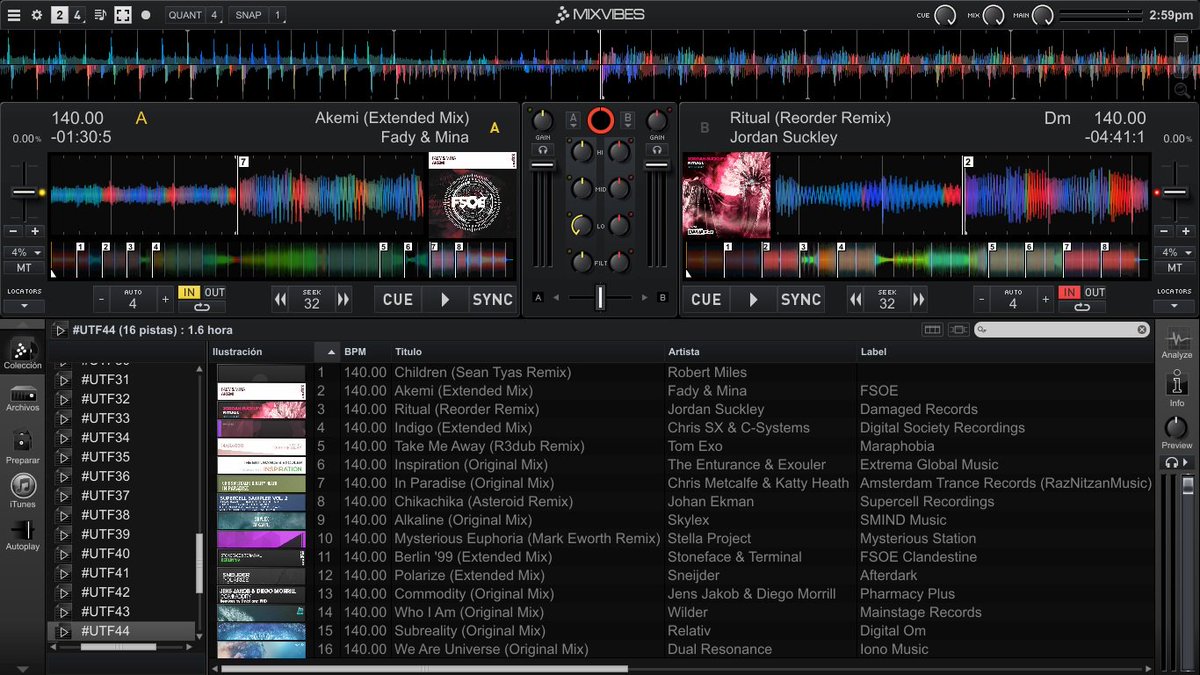Expand LOCATORS dropdown on deck B
This screenshot has height=675, width=1200.
click(x=1174, y=304)
